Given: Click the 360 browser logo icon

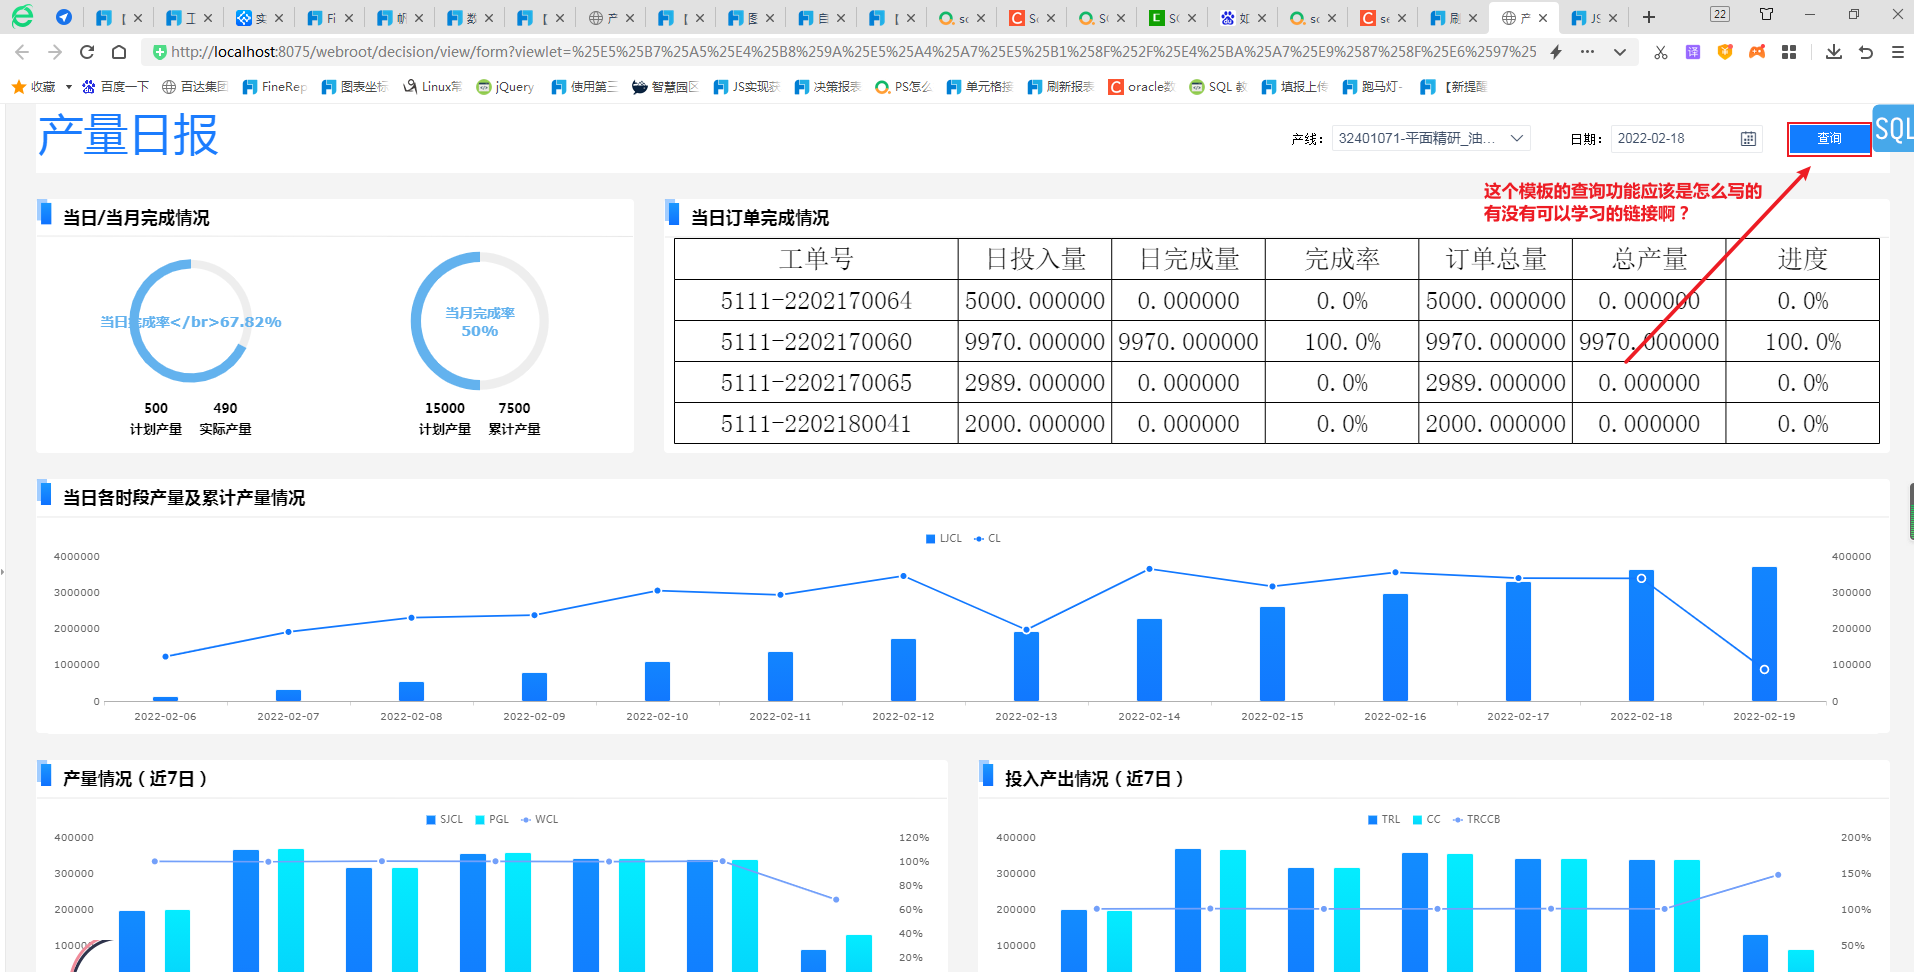Looking at the screenshot, I should tap(22, 16).
